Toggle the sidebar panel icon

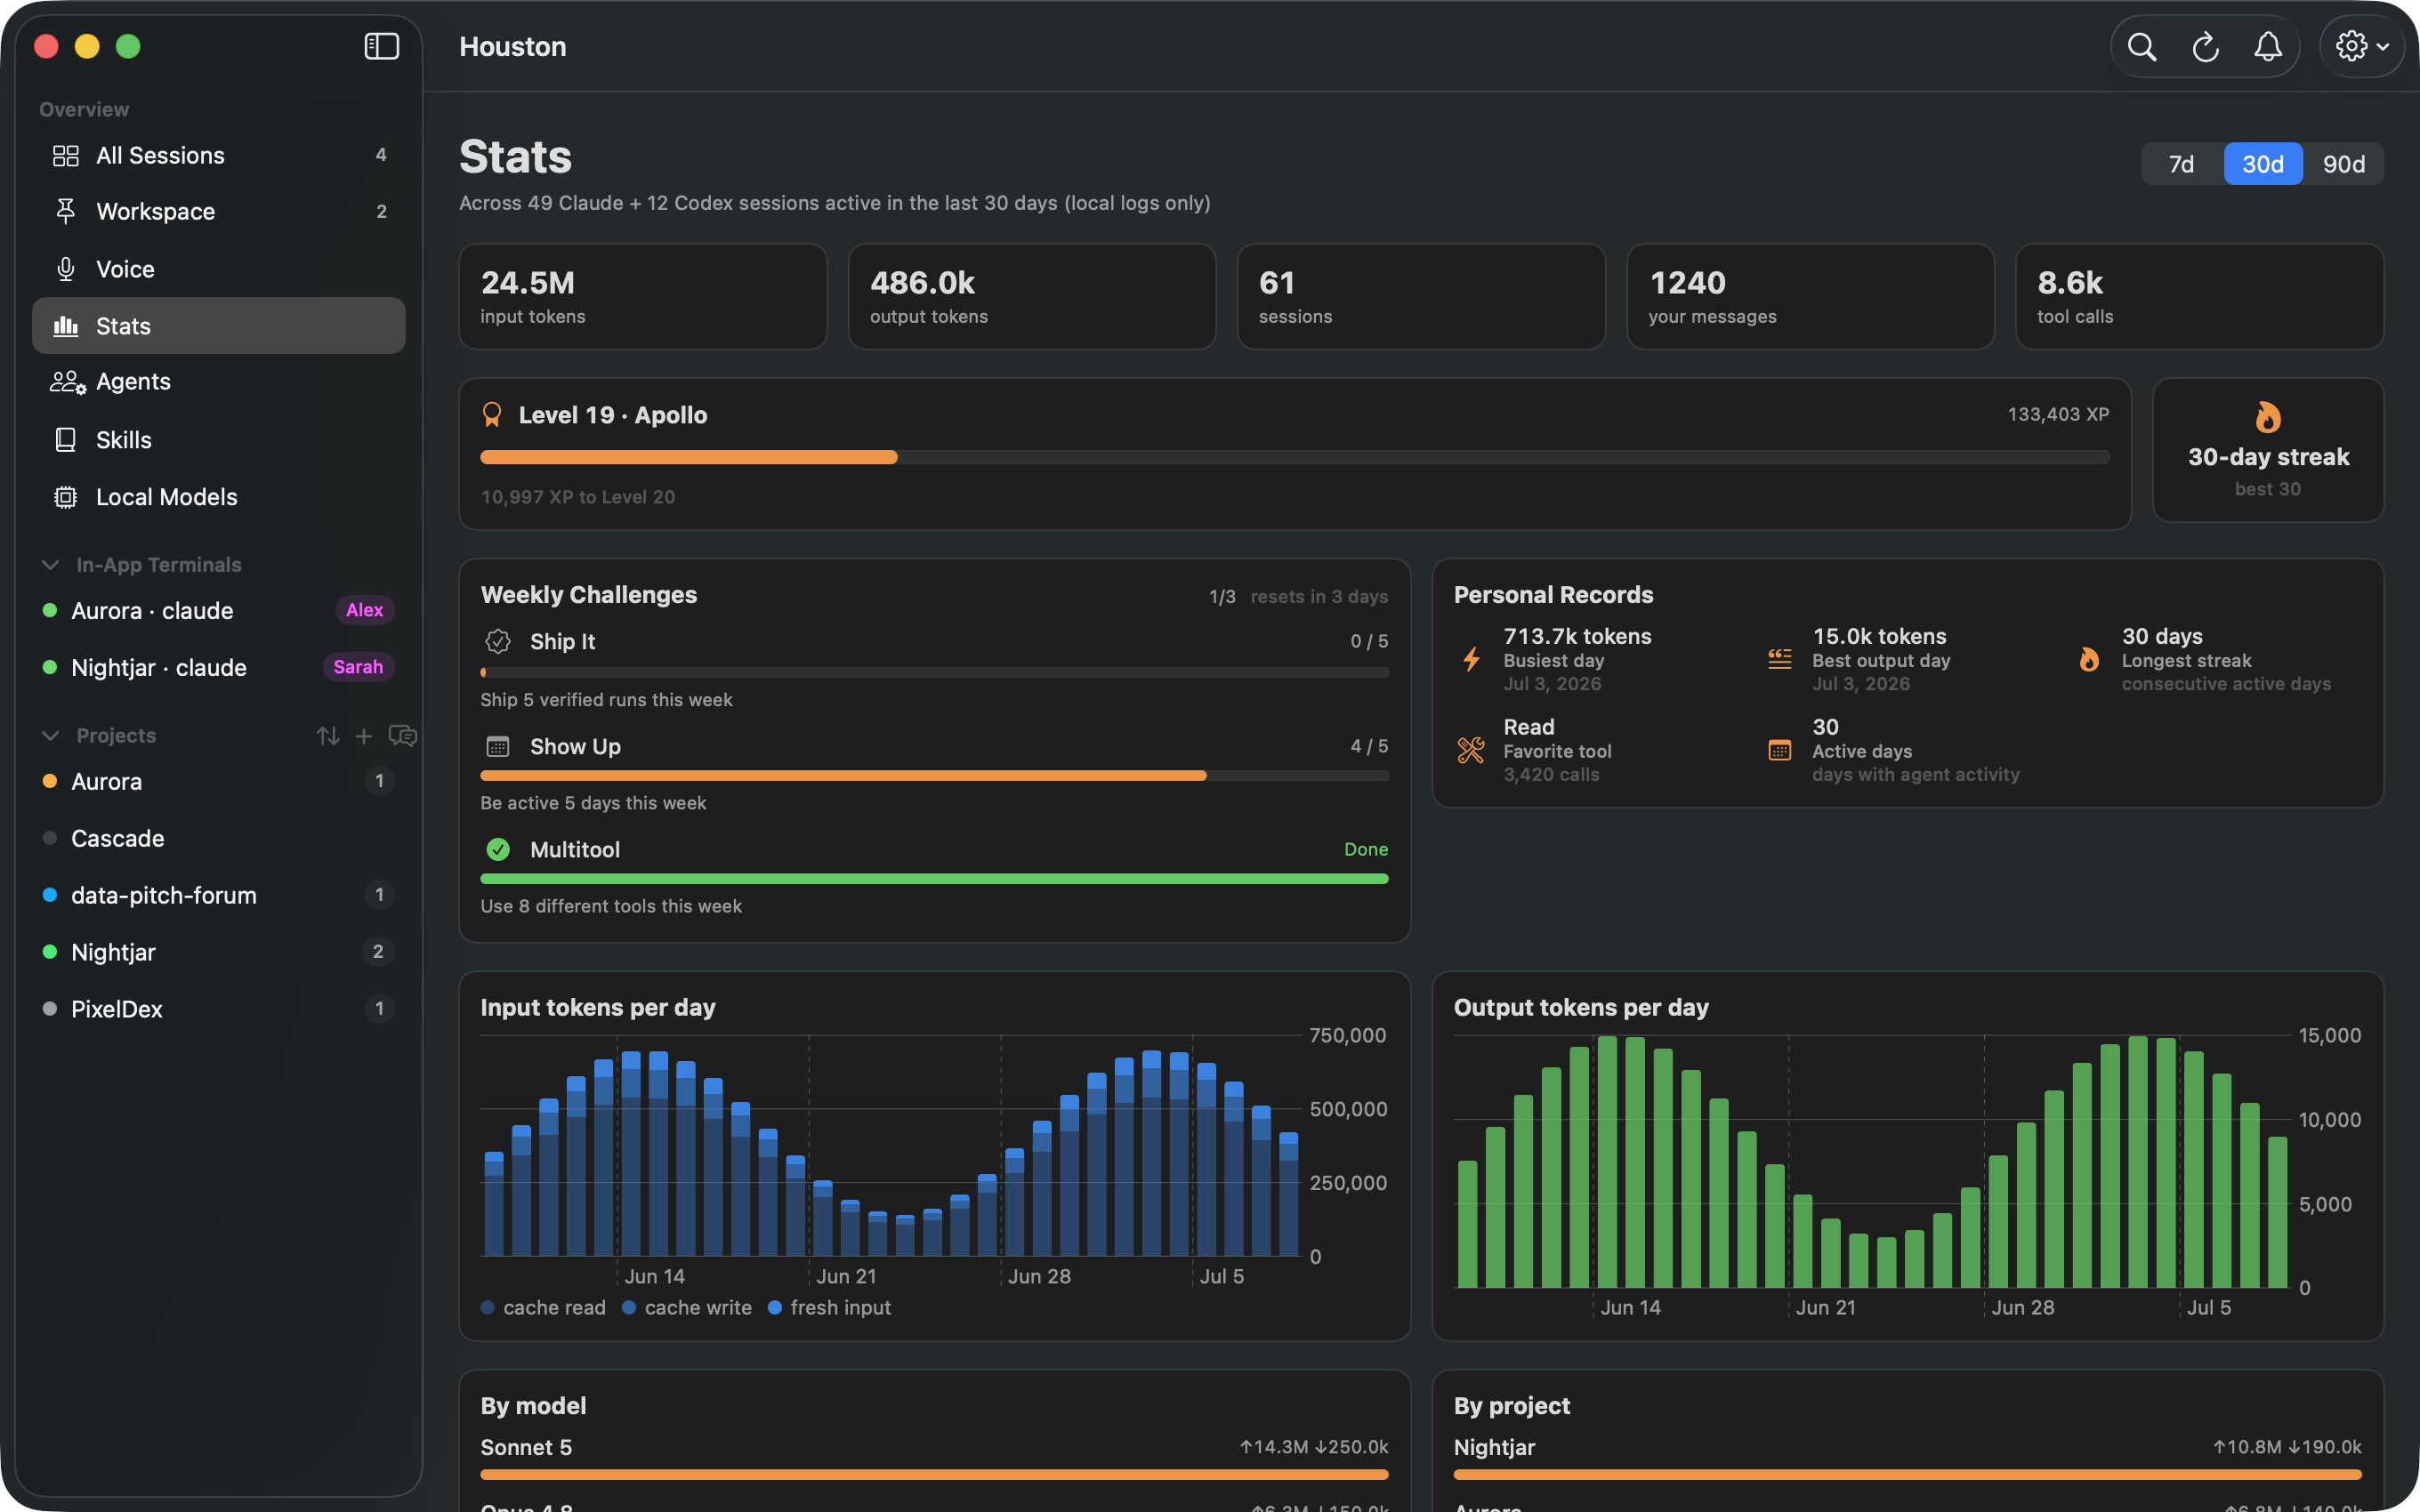pyautogui.click(x=382, y=46)
